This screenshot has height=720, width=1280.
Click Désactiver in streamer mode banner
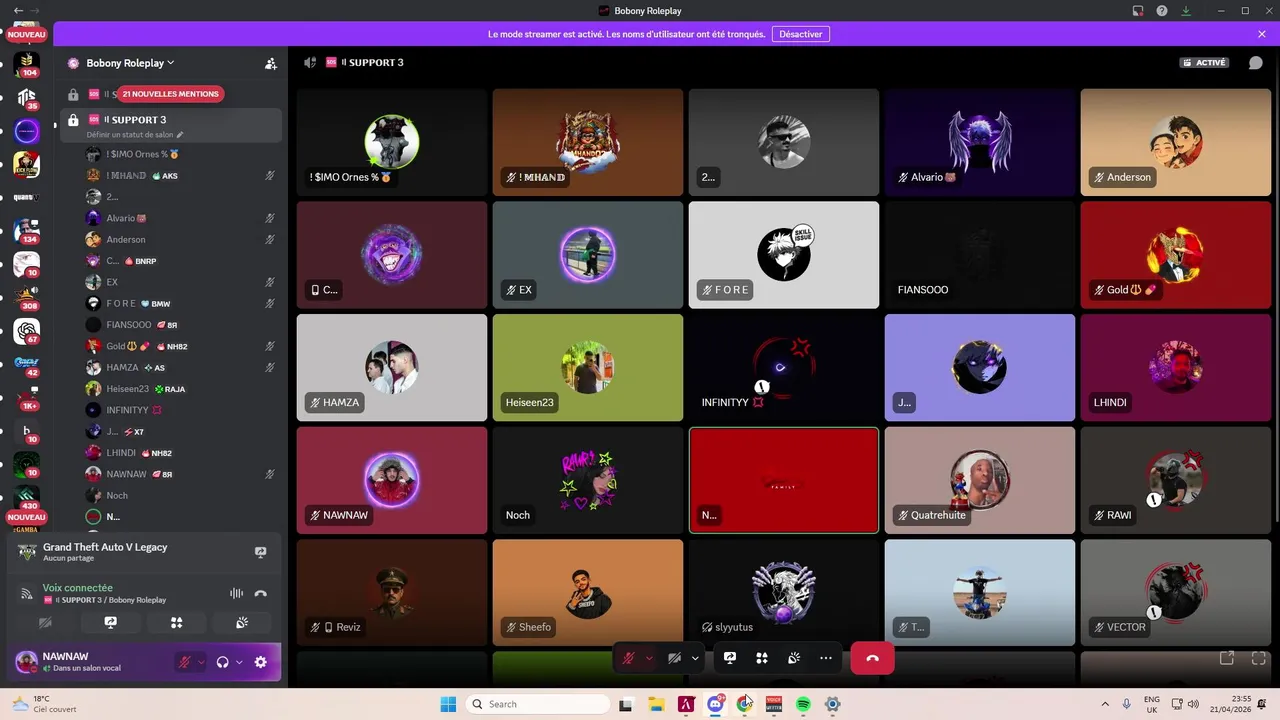(801, 34)
